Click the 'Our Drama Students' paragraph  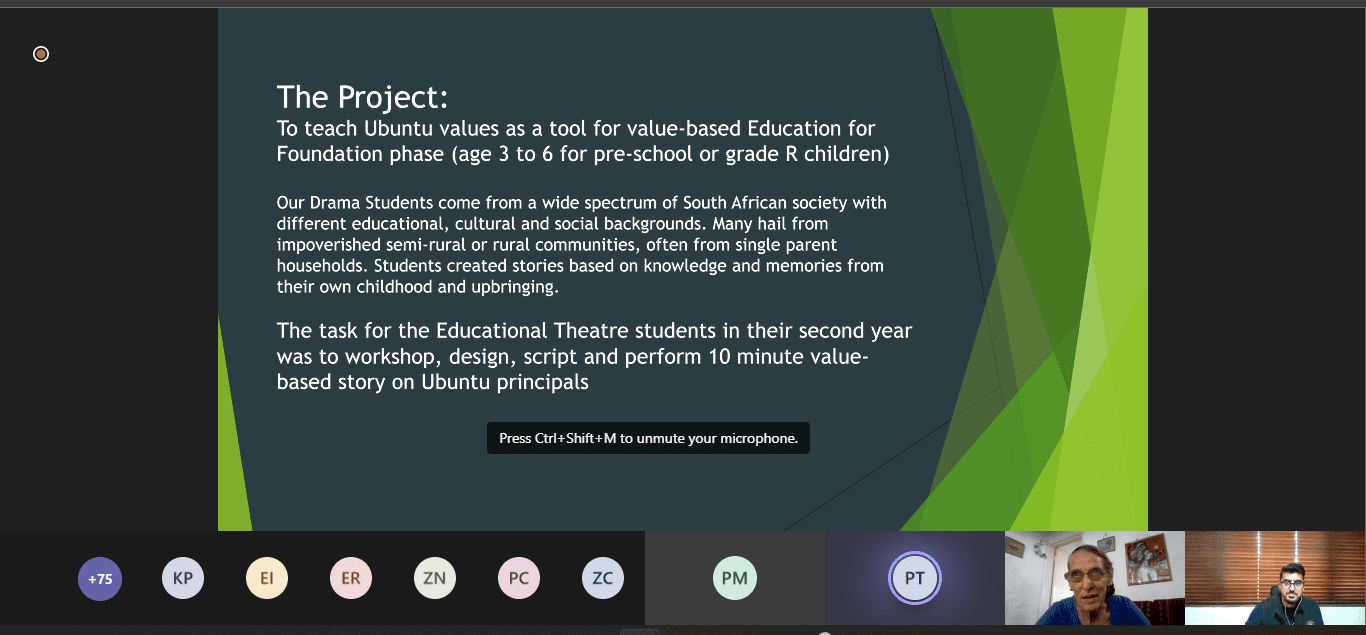point(581,245)
